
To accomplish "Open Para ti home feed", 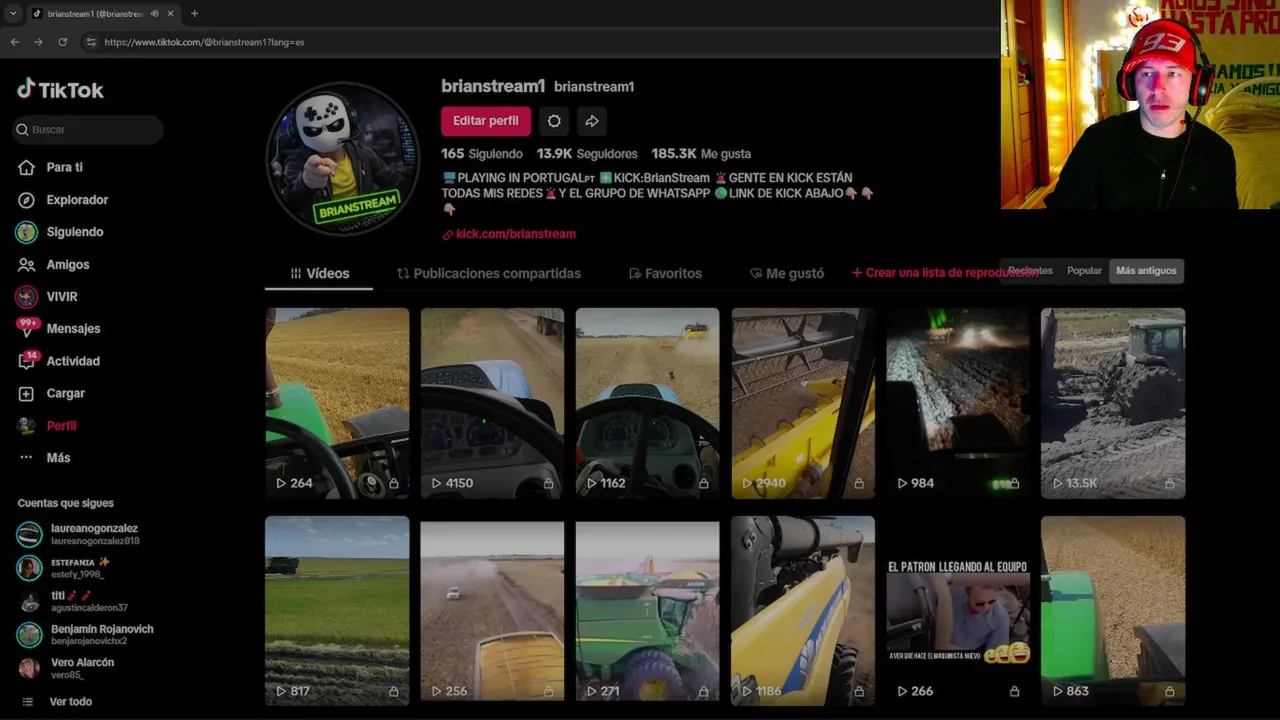I will pos(64,167).
